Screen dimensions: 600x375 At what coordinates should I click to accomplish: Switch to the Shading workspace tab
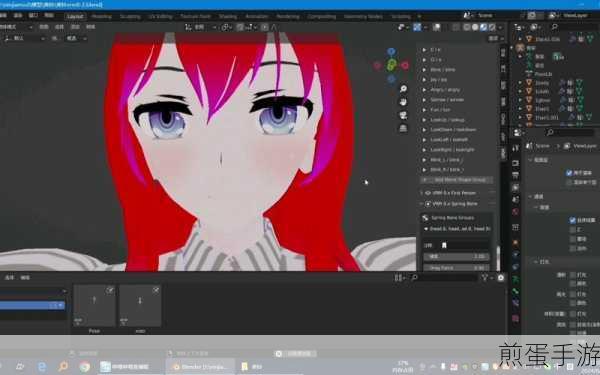click(228, 16)
